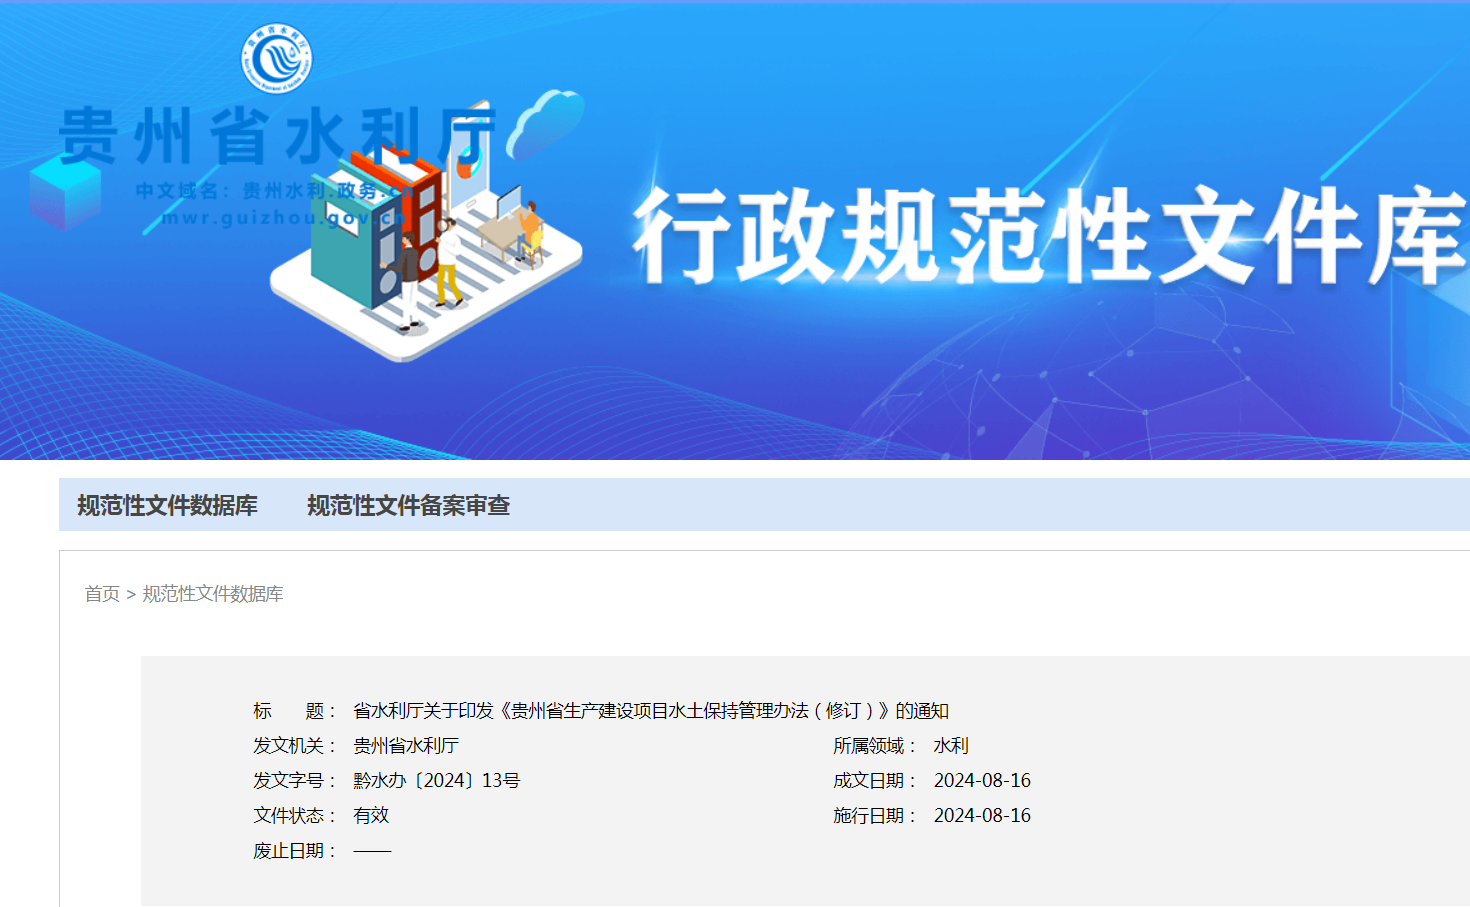Open the 规范性文件数据库 tab

coord(167,505)
